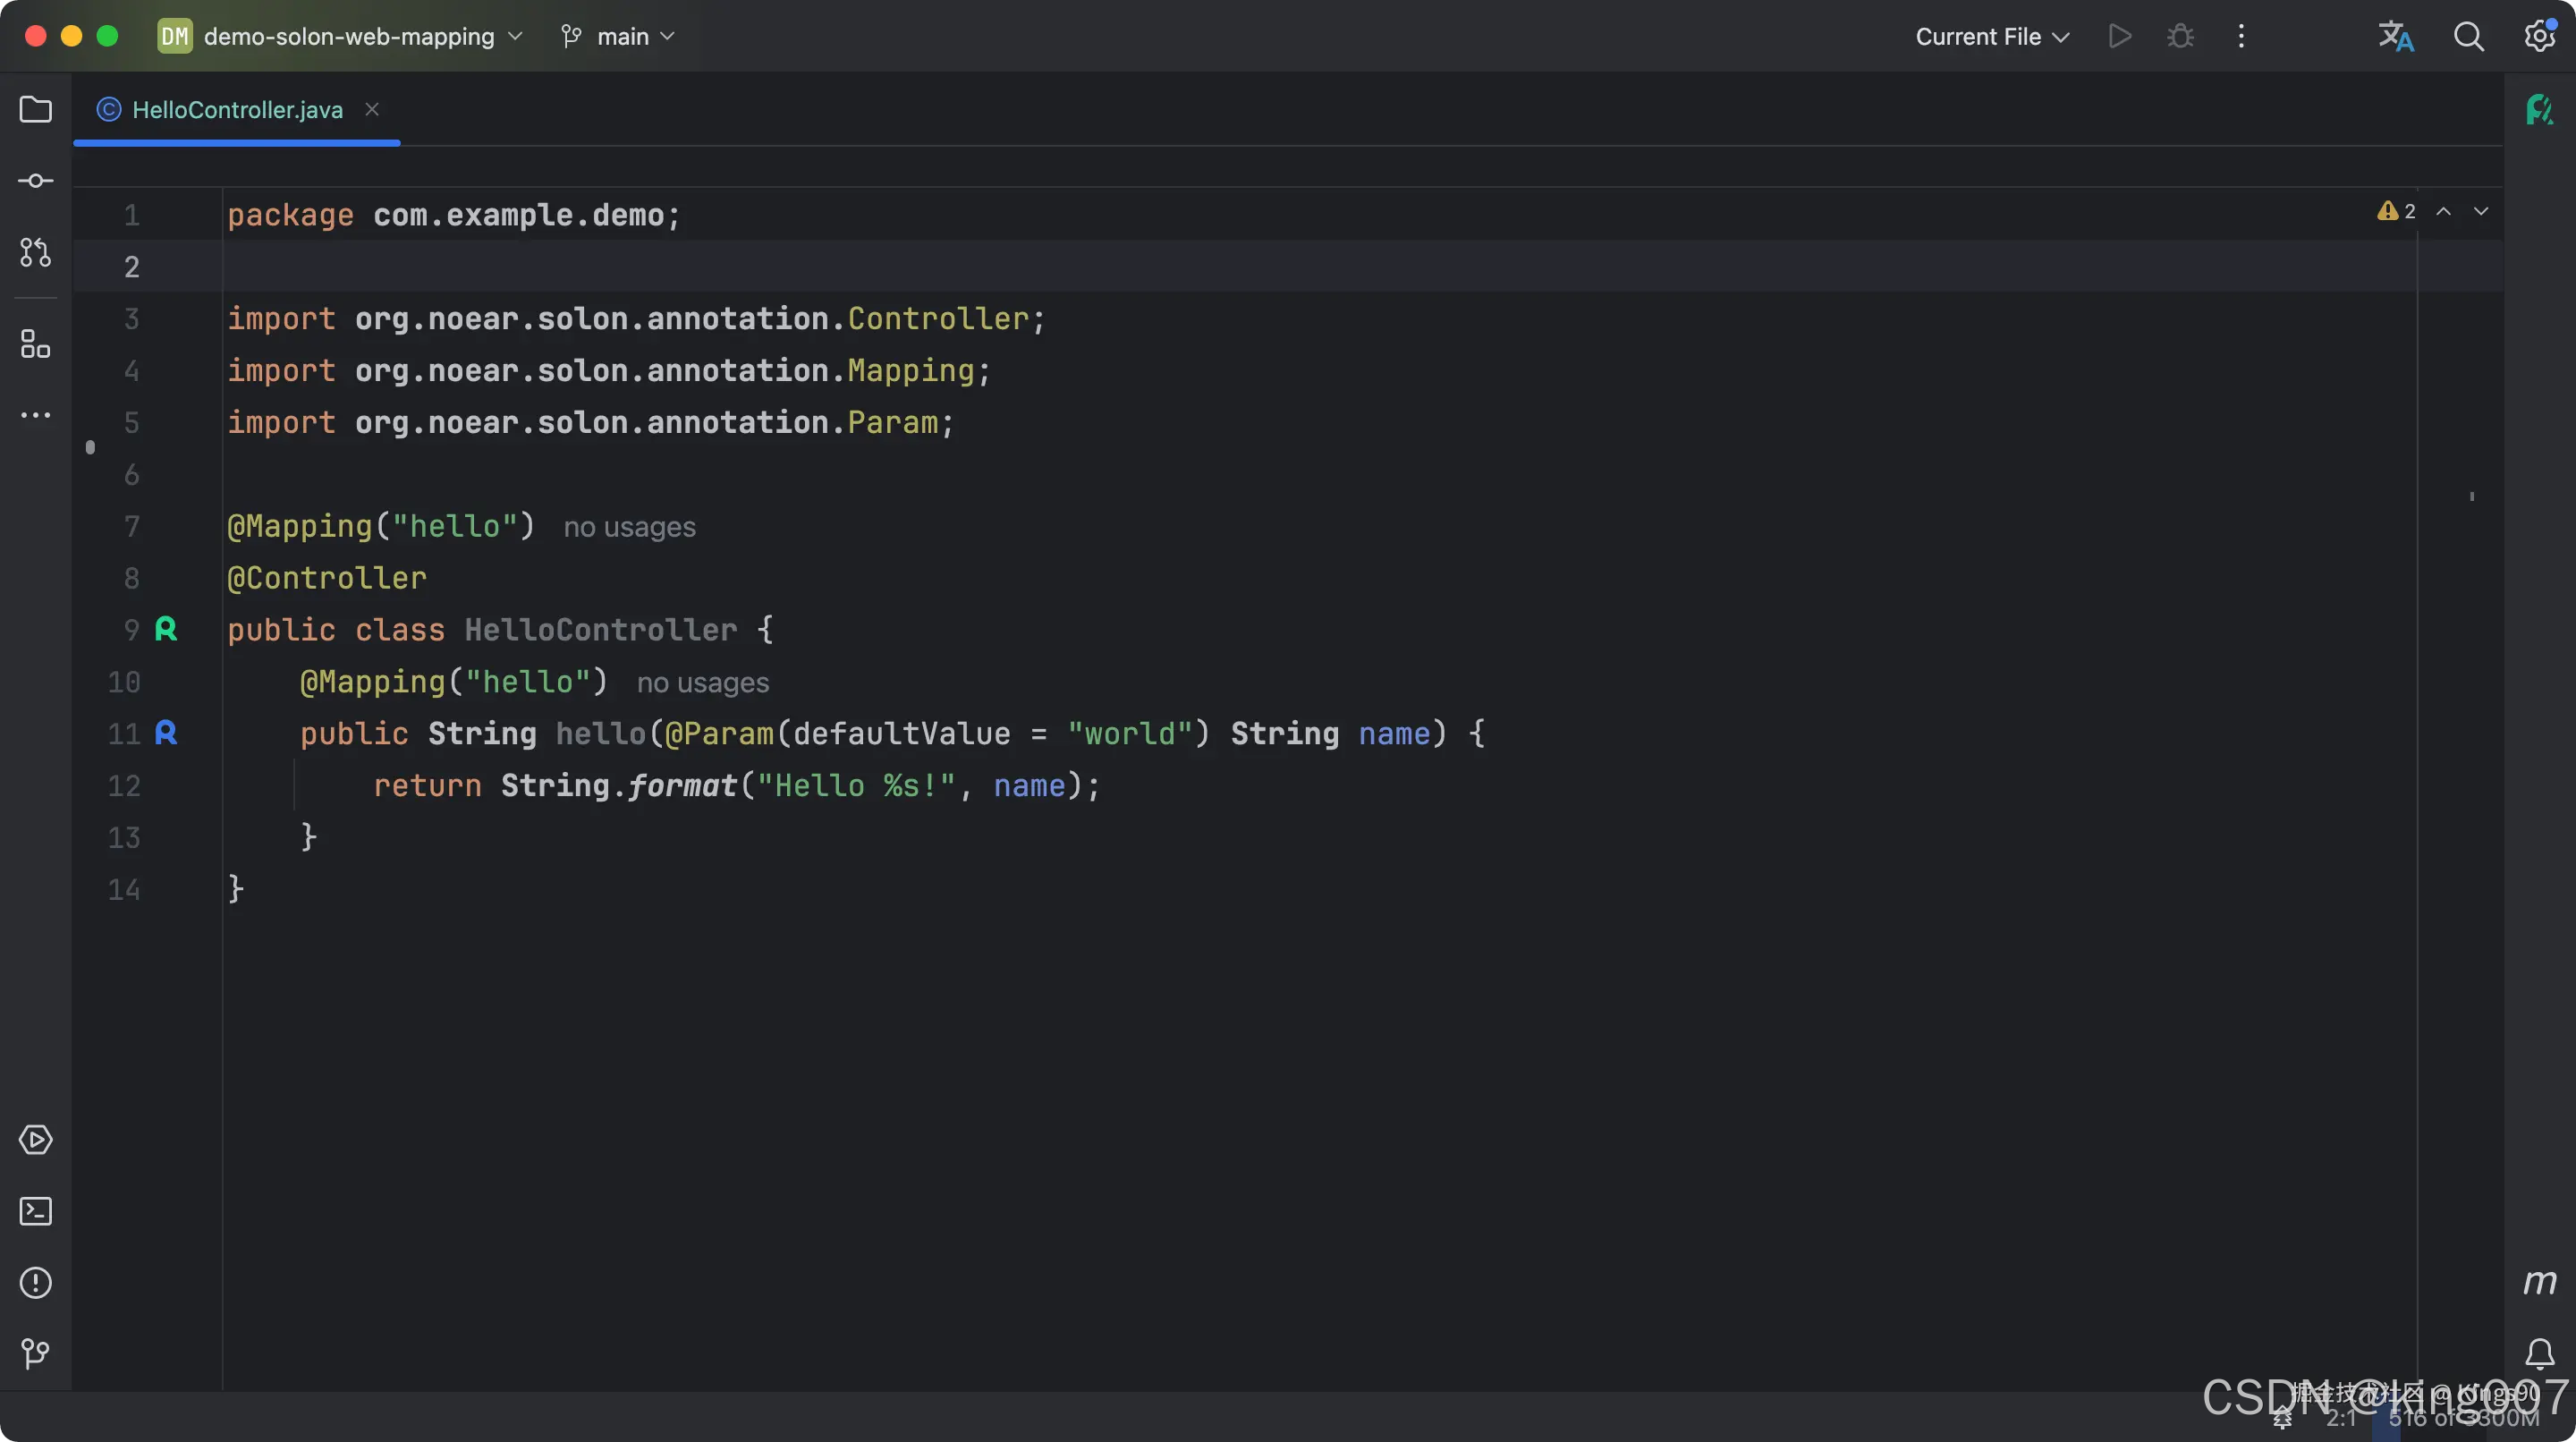Open Search Everywhere magnifier
The height and width of the screenshot is (1442, 2576).
tap(2468, 37)
